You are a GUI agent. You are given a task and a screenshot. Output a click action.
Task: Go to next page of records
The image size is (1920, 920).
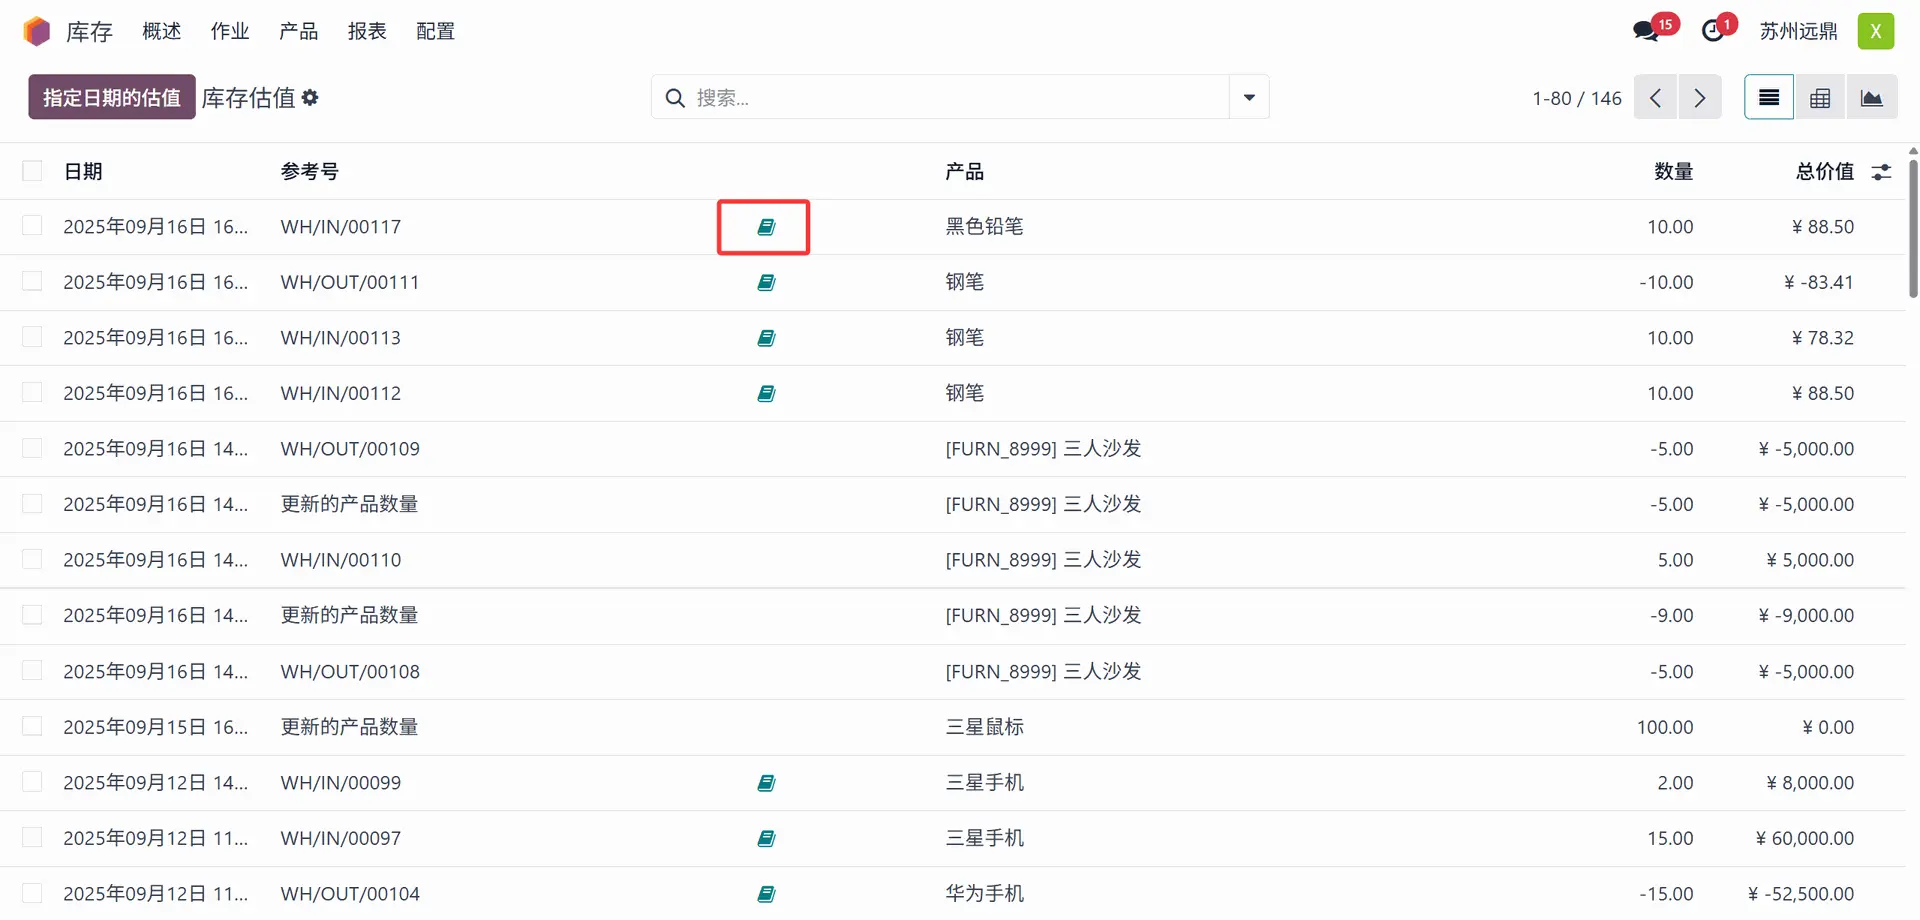(x=1700, y=98)
